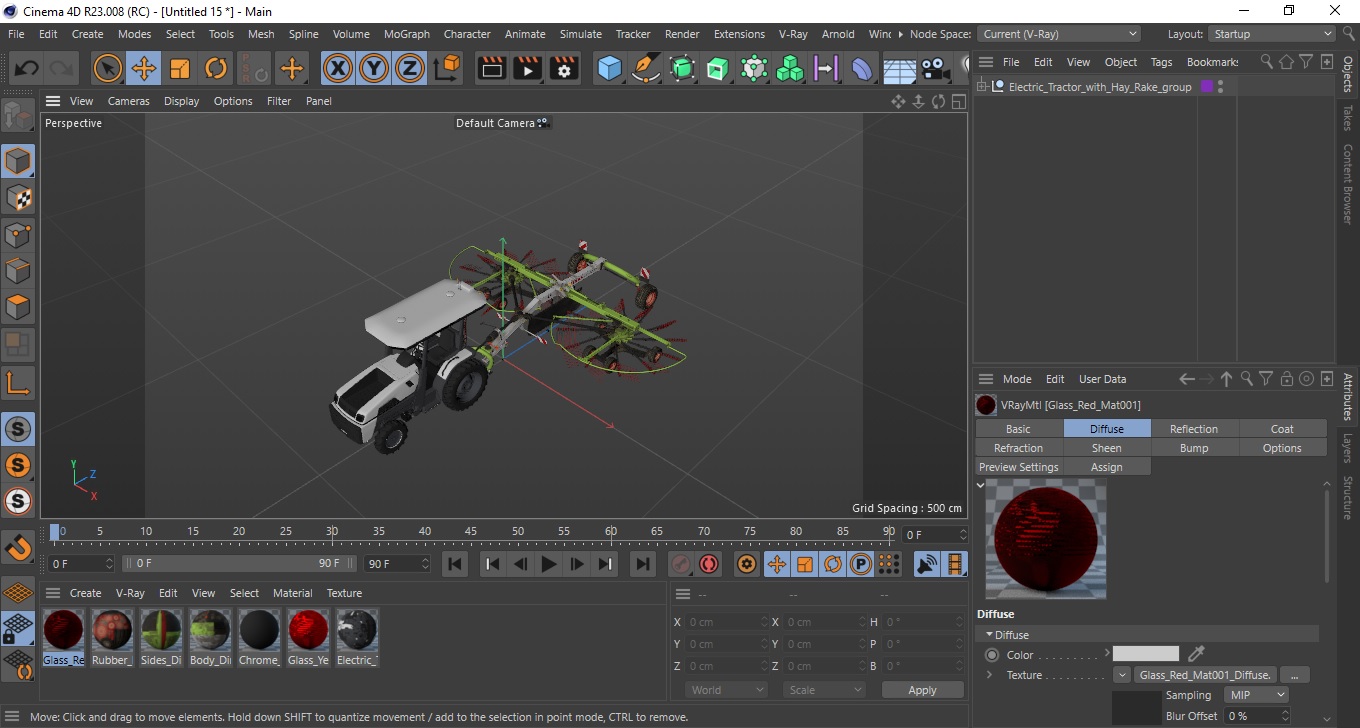Activate the Rotate tool in top toolbar
Screen dimensions: 1360x728
click(216, 69)
